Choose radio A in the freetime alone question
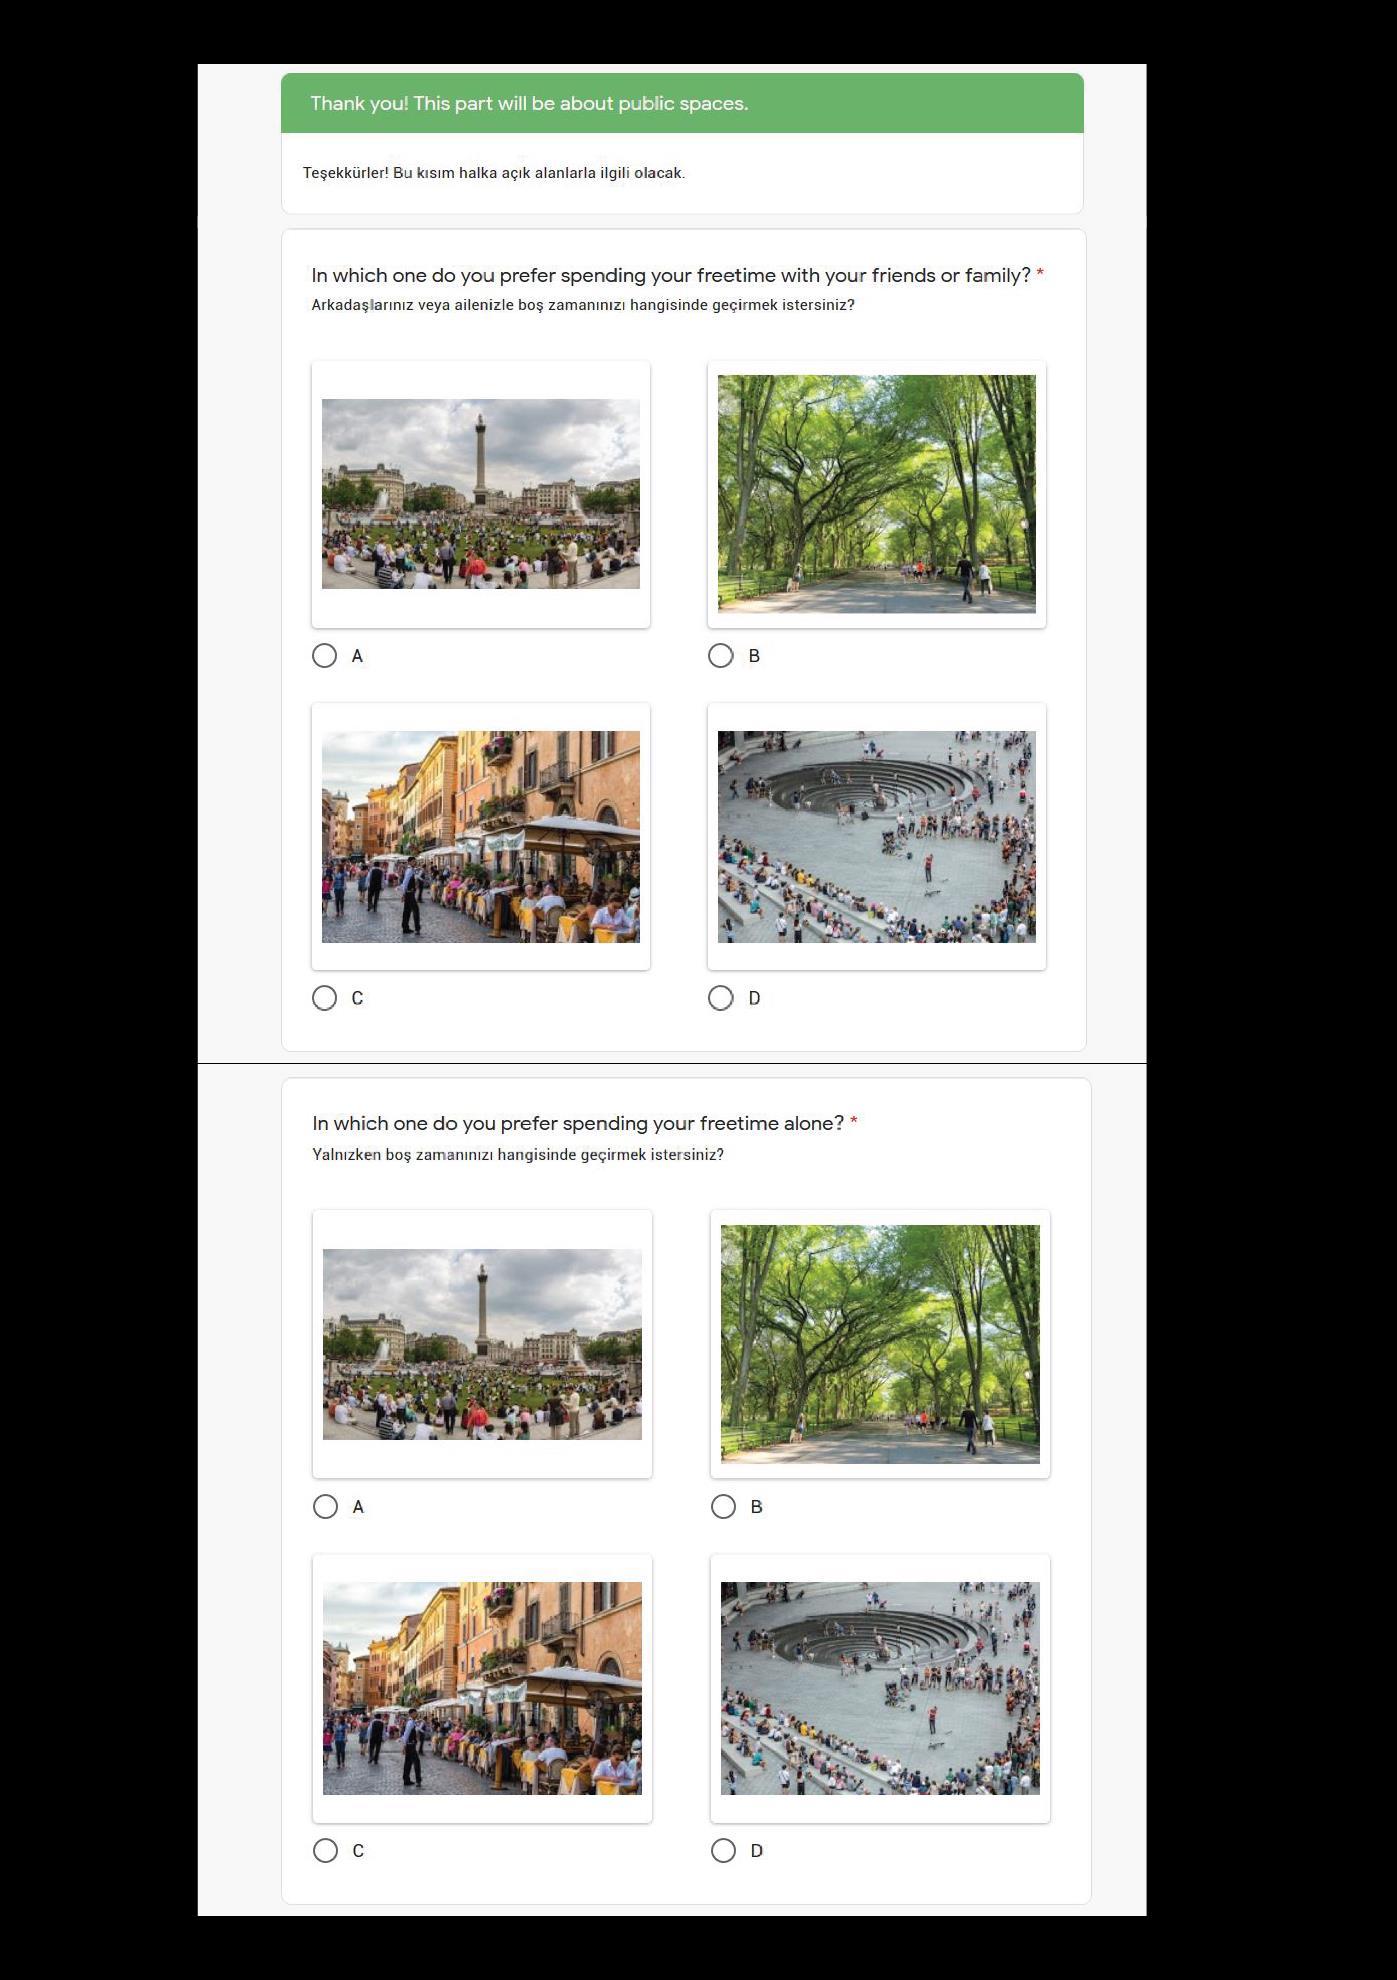Viewport: 1397px width, 1980px height. coord(325,1507)
